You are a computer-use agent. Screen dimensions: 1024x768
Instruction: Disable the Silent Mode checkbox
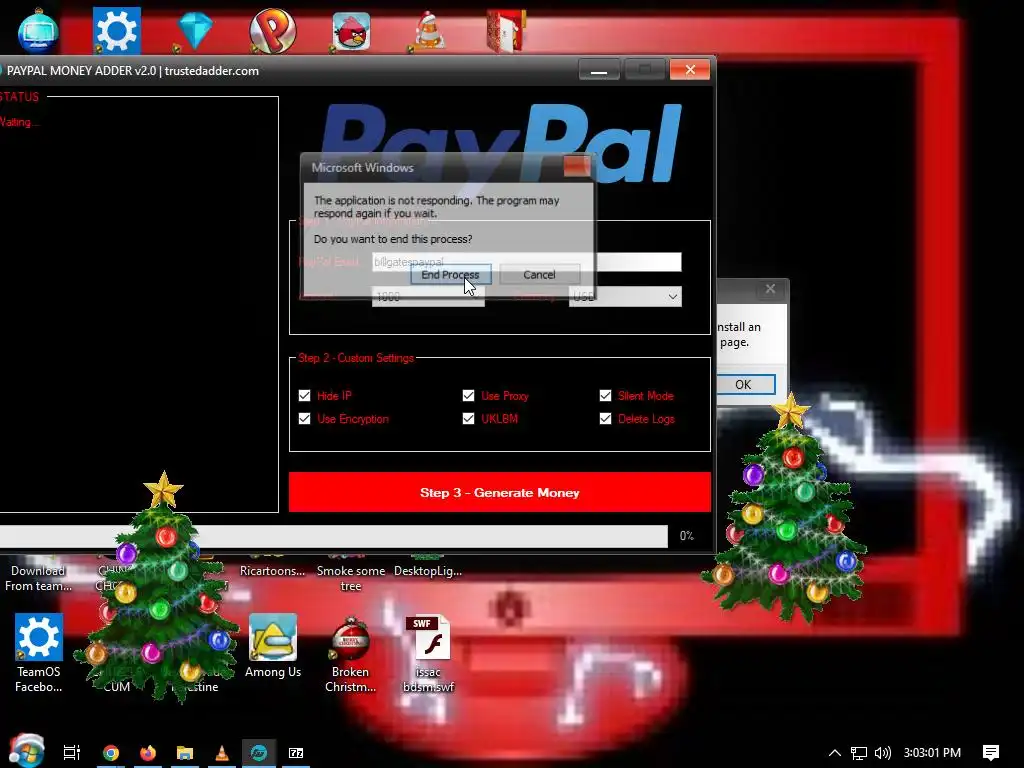click(605, 396)
